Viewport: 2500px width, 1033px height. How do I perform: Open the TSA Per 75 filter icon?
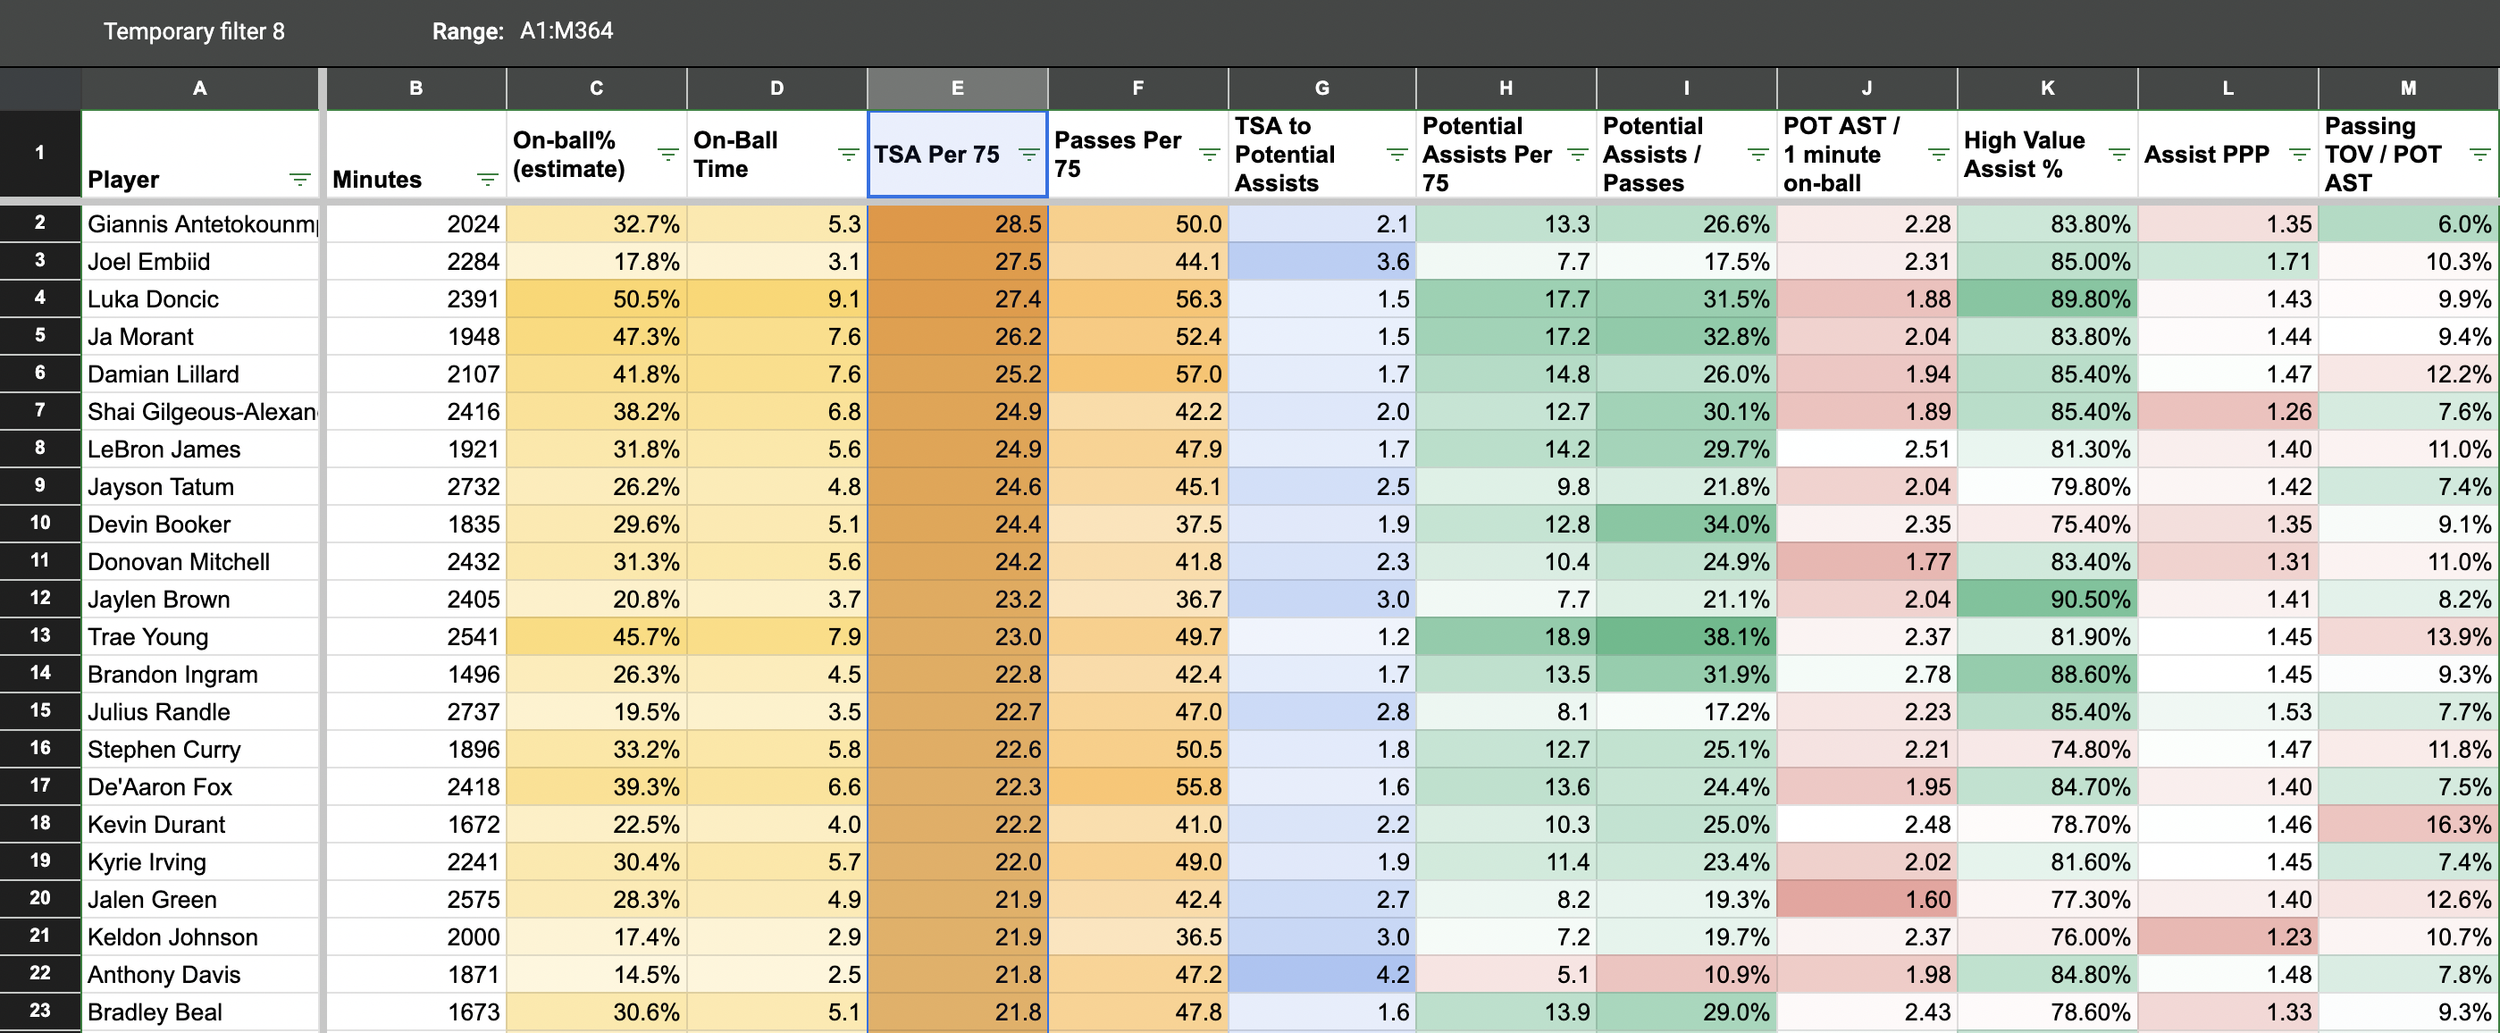click(1028, 154)
